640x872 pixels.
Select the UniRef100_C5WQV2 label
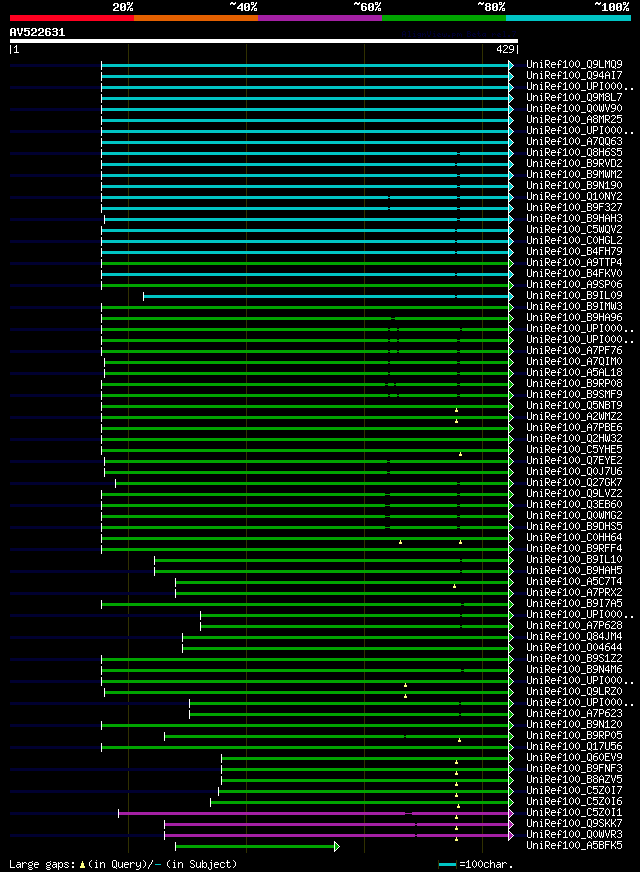(x=574, y=229)
